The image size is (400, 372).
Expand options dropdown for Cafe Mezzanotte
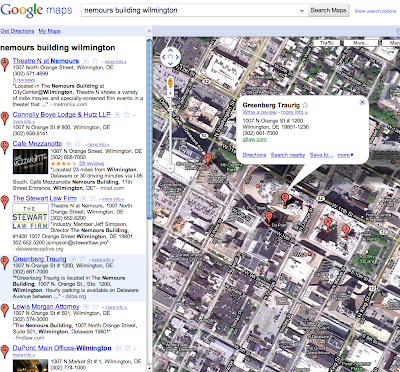click(68, 144)
